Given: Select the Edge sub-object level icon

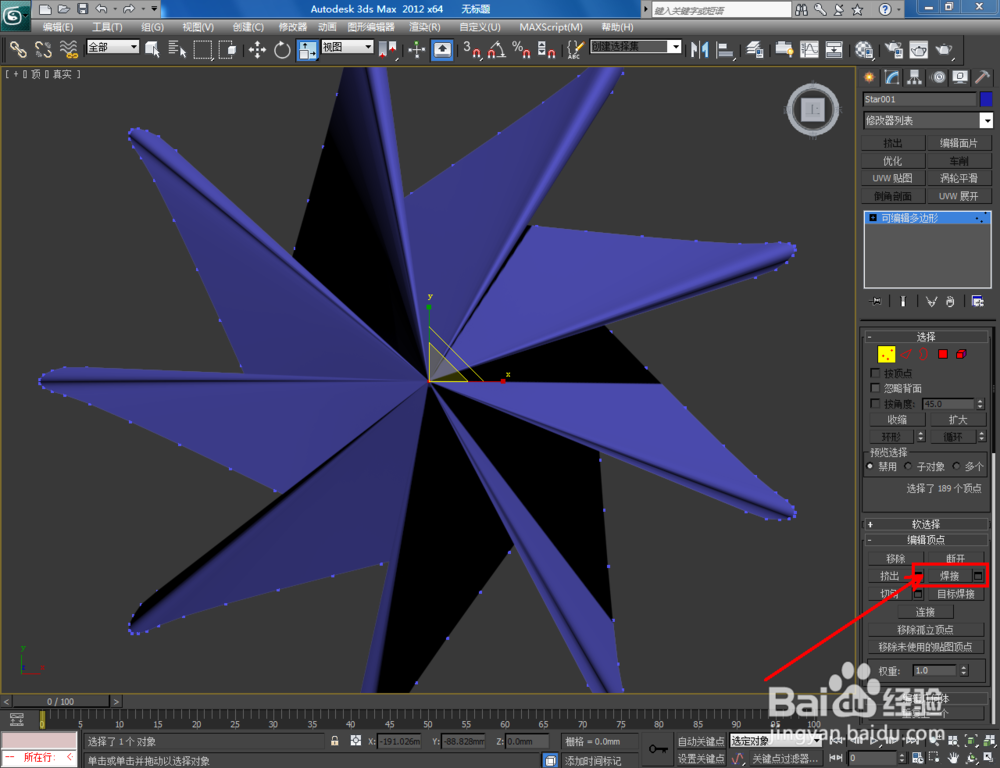Looking at the screenshot, I should click(x=906, y=354).
